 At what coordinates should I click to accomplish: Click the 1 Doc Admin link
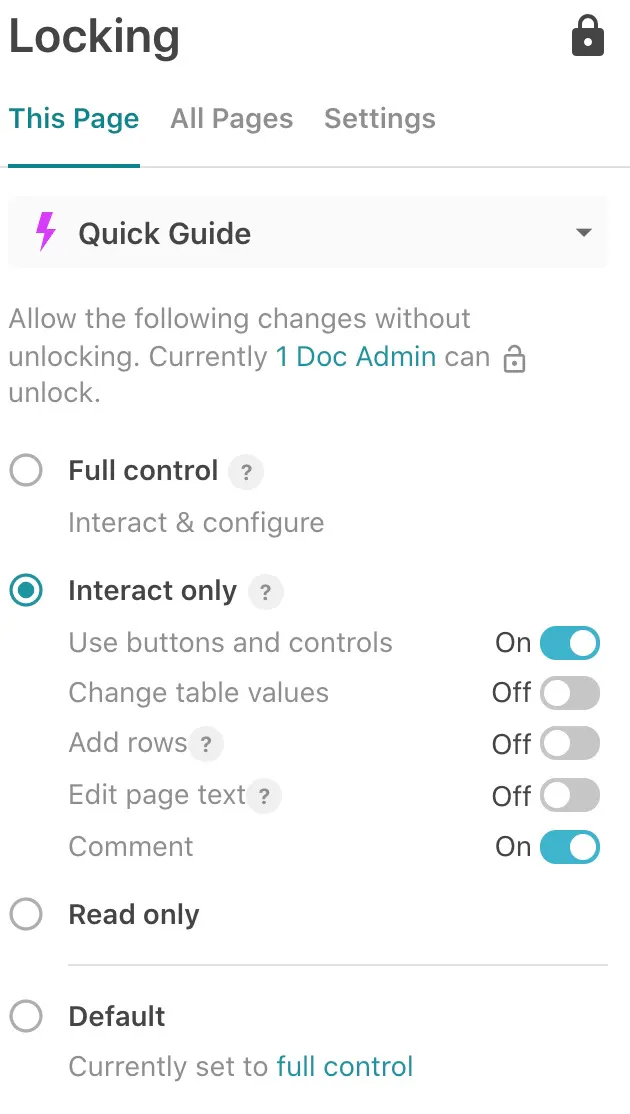point(356,357)
